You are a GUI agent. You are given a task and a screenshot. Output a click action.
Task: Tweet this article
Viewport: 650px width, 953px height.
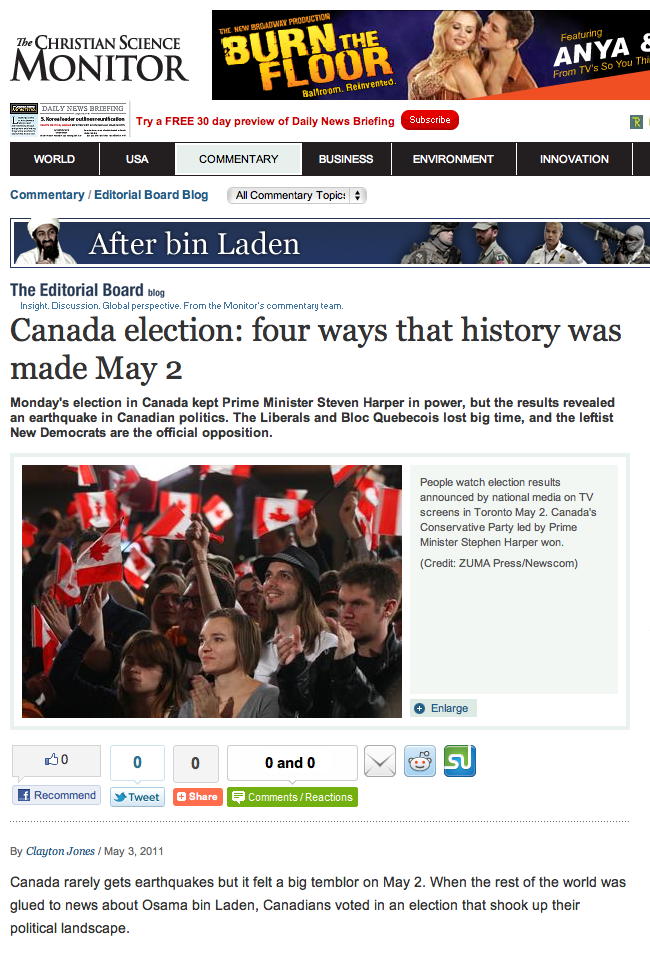137,797
